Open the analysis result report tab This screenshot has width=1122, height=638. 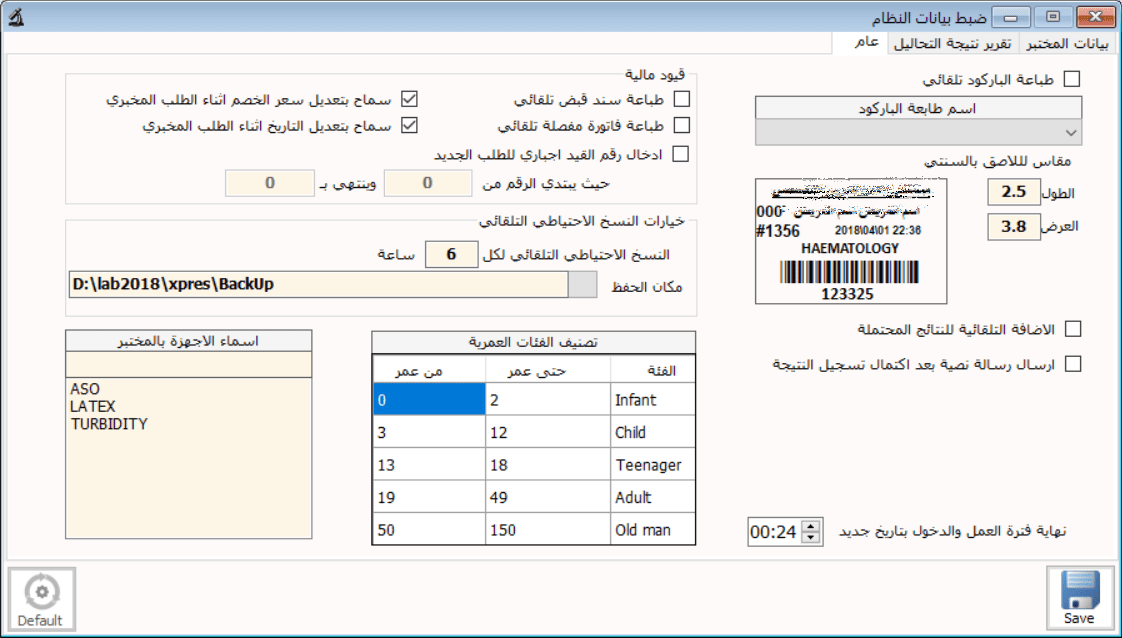click(951, 43)
